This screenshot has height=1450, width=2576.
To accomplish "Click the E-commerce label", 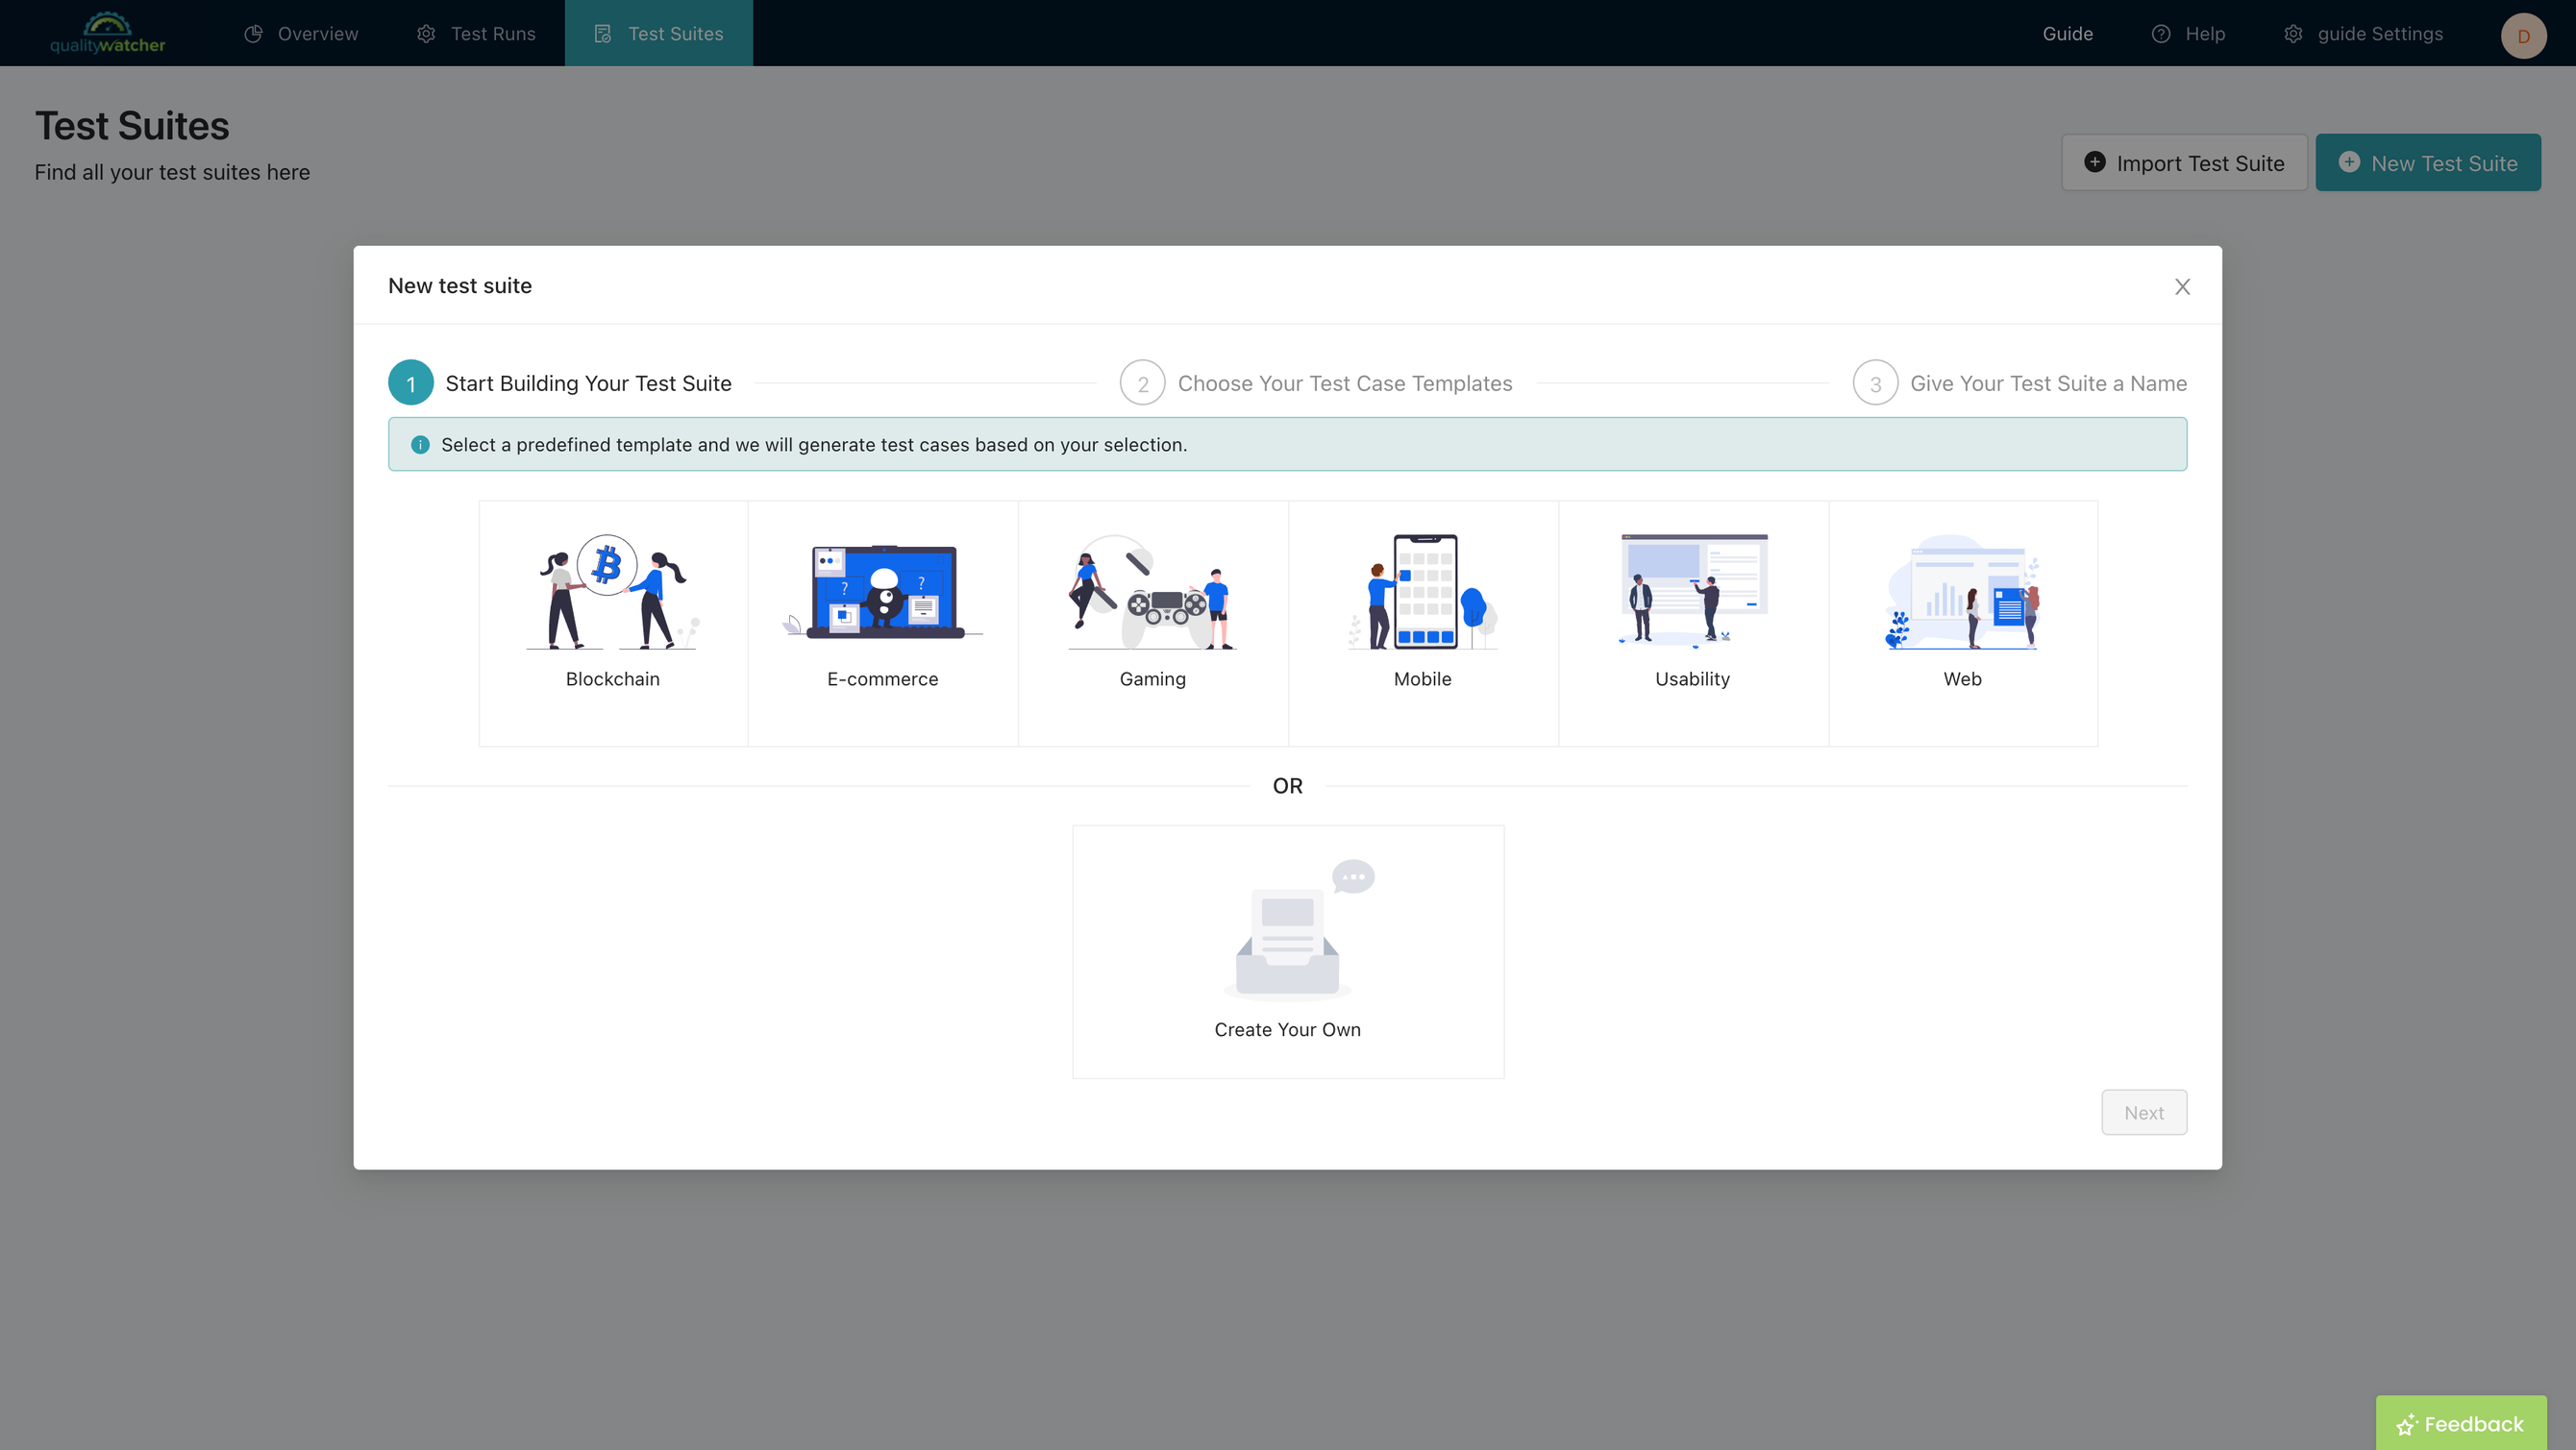I will tap(883, 679).
